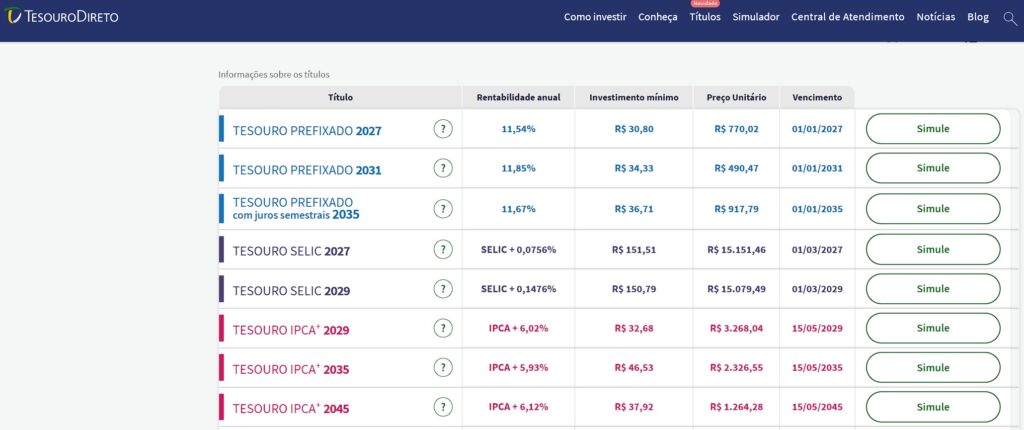
Task: Click minimum investment R$ 151,51
Action: click(633, 250)
